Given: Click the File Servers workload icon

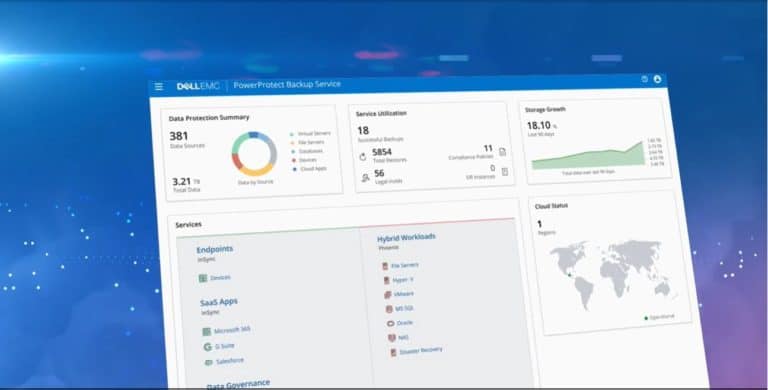Looking at the screenshot, I should 385,266.
